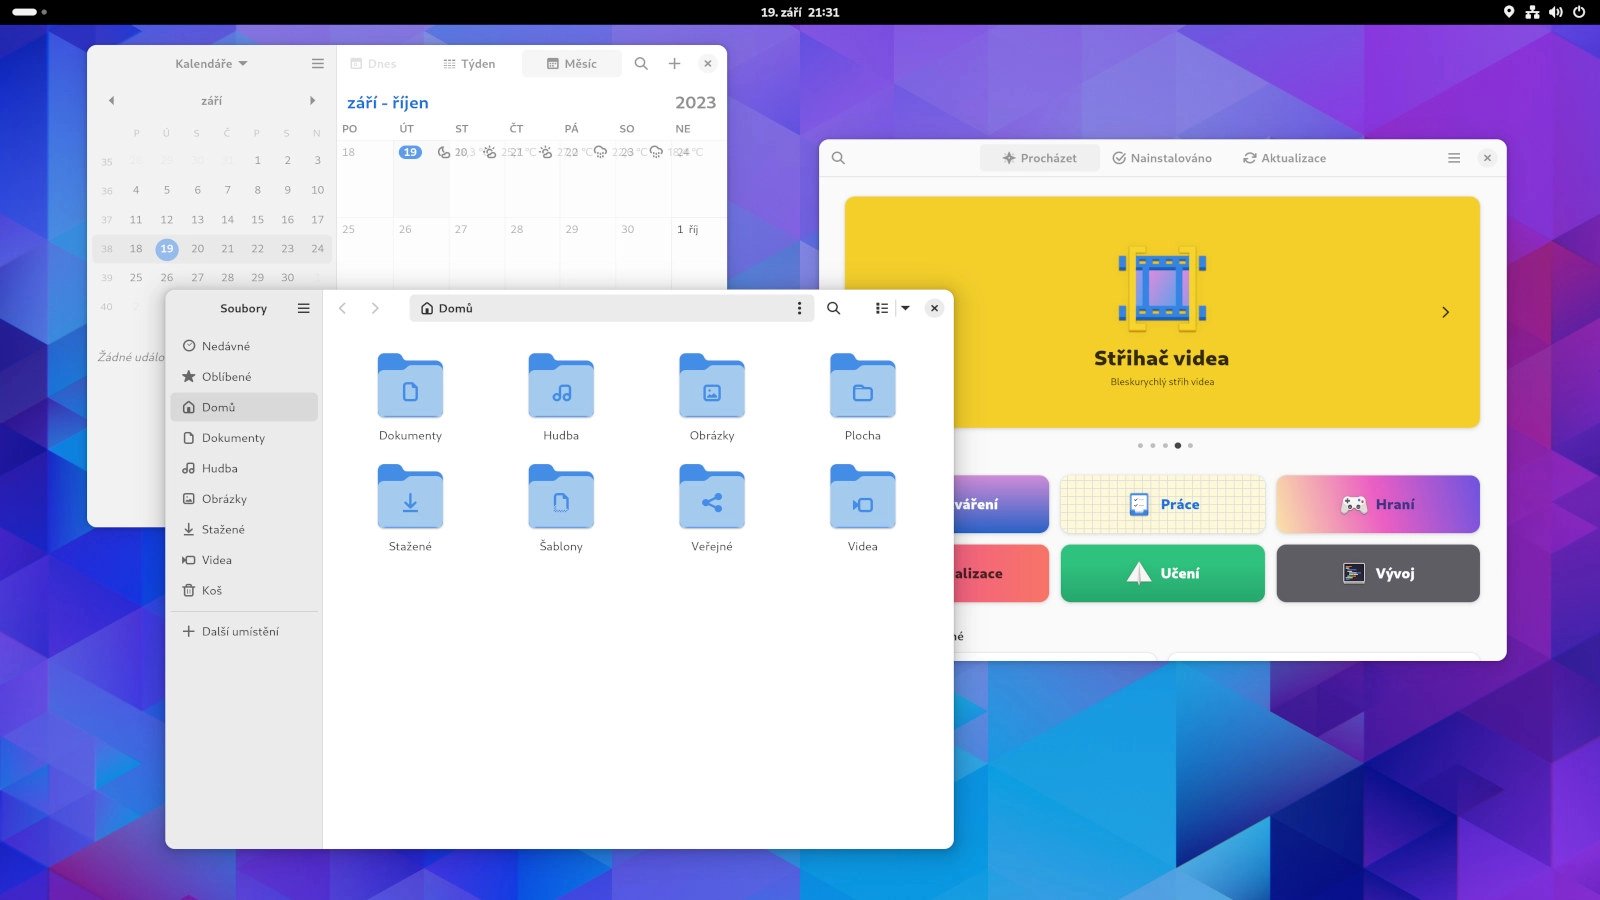This screenshot has width=1600, height=900.
Task: Click the Domů path bar in Files
Action: [x=613, y=308]
